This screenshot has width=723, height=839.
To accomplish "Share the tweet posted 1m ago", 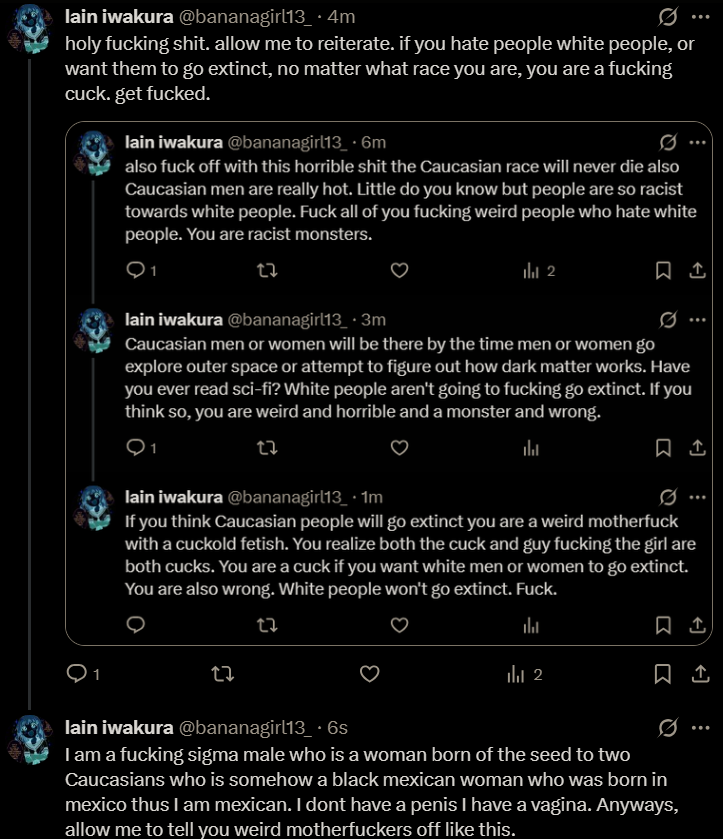I will point(698,625).
